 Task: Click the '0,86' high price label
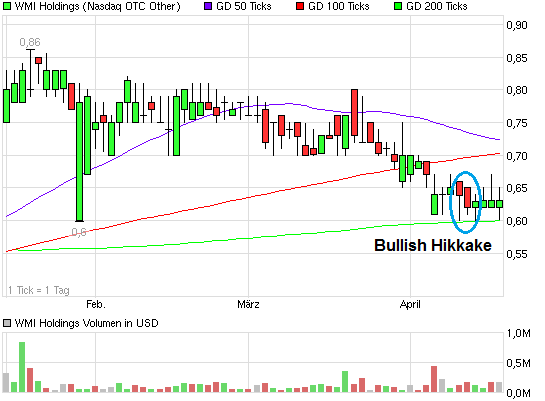(30, 42)
